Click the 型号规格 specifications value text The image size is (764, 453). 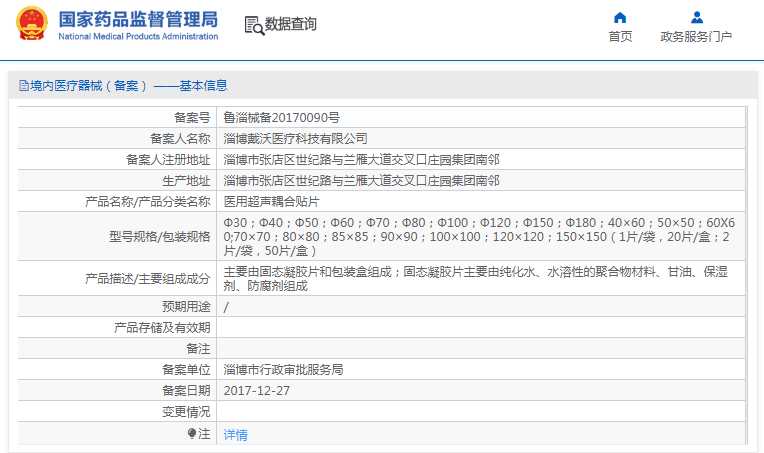click(x=479, y=236)
